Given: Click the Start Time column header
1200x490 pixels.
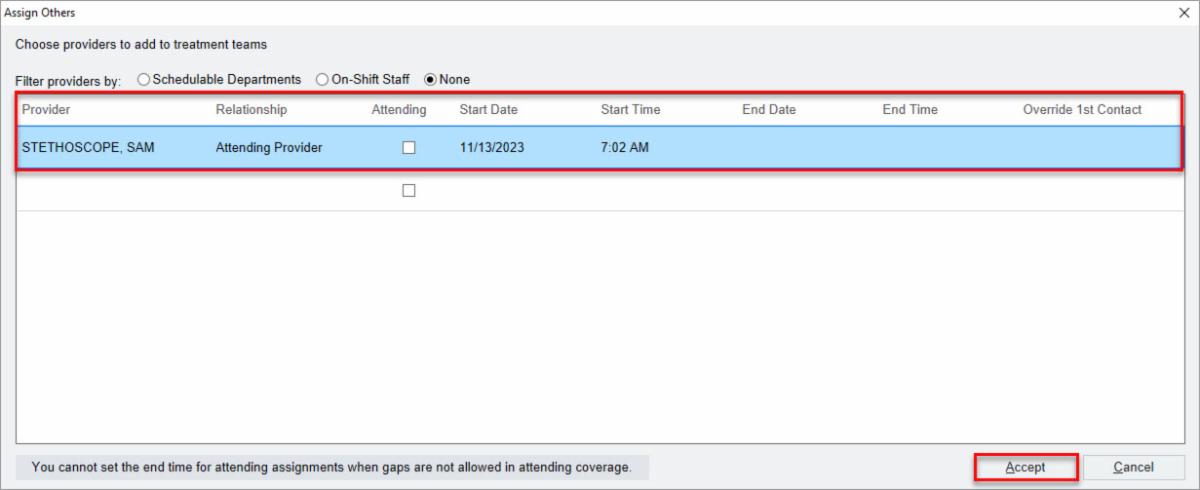Looking at the screenshot, I should click(x=630, y=109).
